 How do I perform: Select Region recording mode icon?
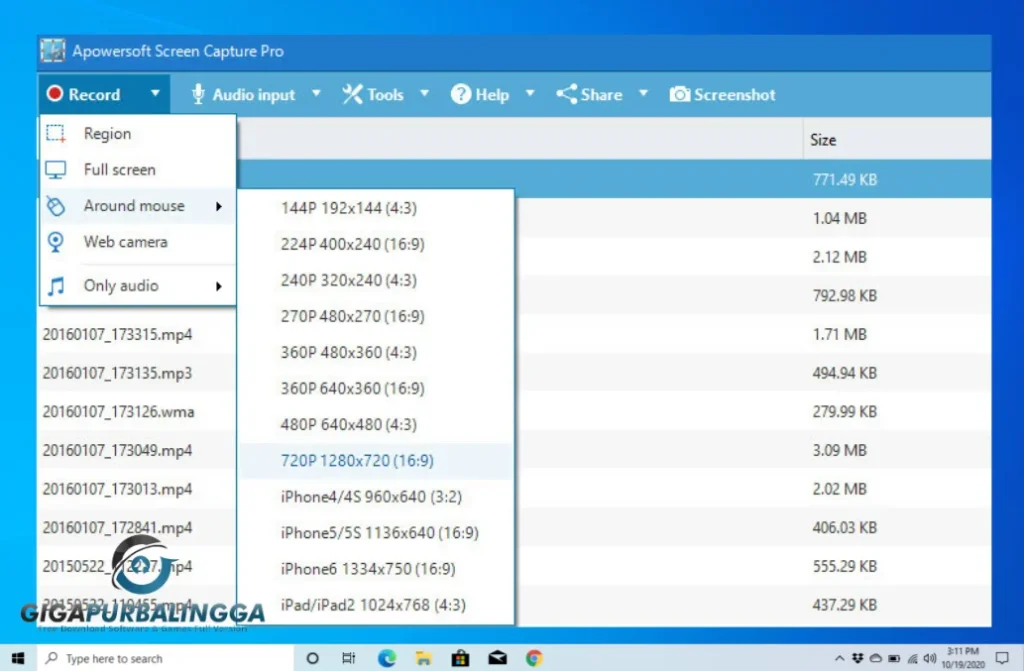coord(57,133)
